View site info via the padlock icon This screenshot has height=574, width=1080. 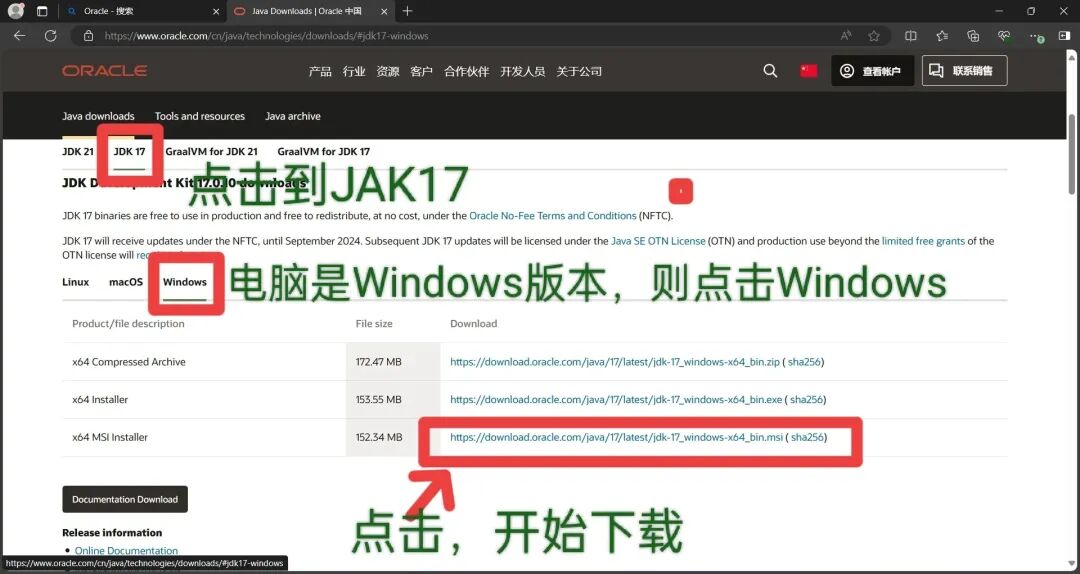[x=88, y=36]
